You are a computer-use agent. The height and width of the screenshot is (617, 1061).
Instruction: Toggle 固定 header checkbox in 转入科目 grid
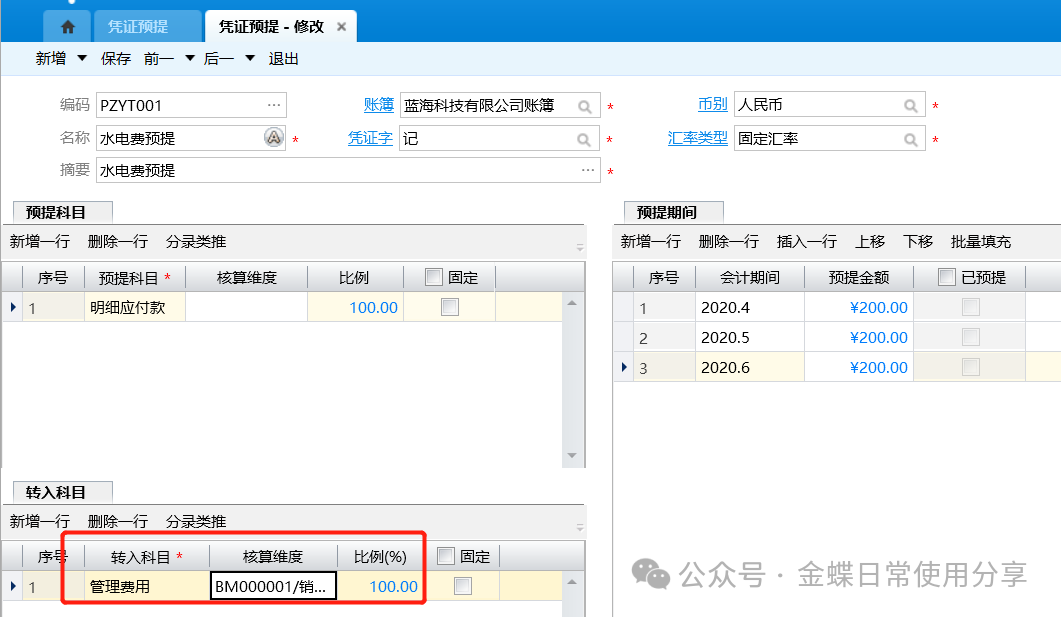pyautogui.click(x=446, y=556)
